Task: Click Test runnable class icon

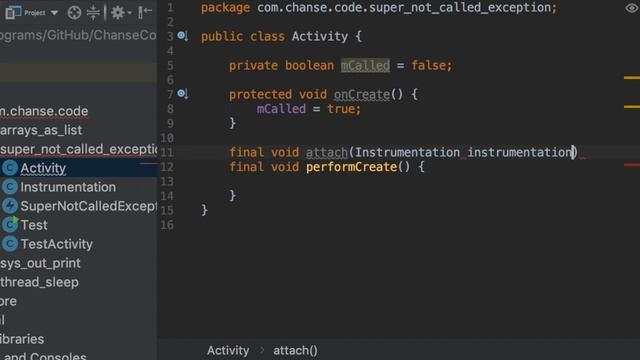Action: (x=10, y=225)
